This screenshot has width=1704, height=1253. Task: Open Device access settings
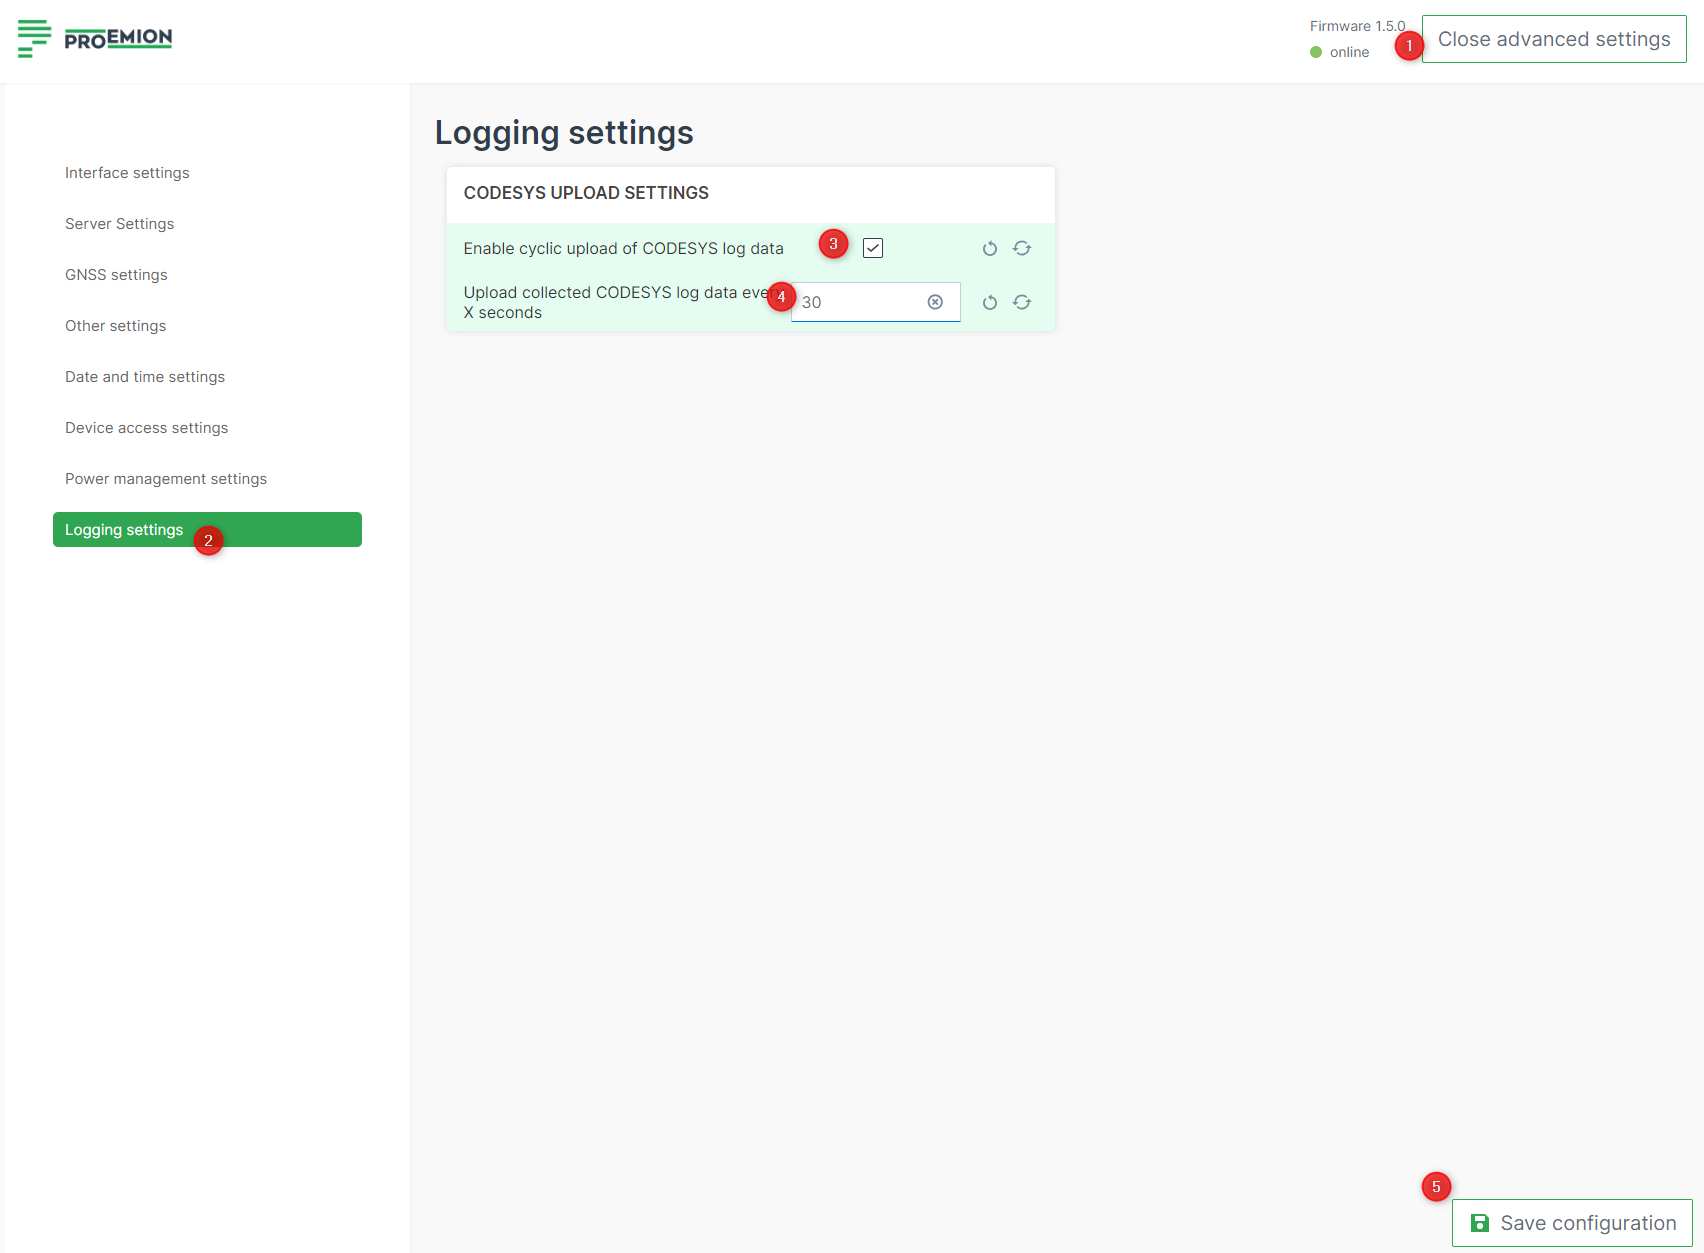click(x=146, y=428)
